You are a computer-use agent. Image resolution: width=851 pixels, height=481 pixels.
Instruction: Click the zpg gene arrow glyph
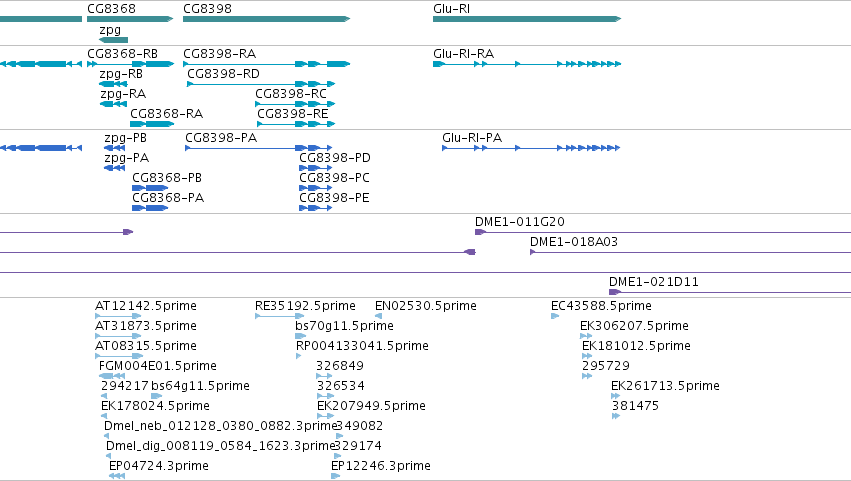click(113, 40)
